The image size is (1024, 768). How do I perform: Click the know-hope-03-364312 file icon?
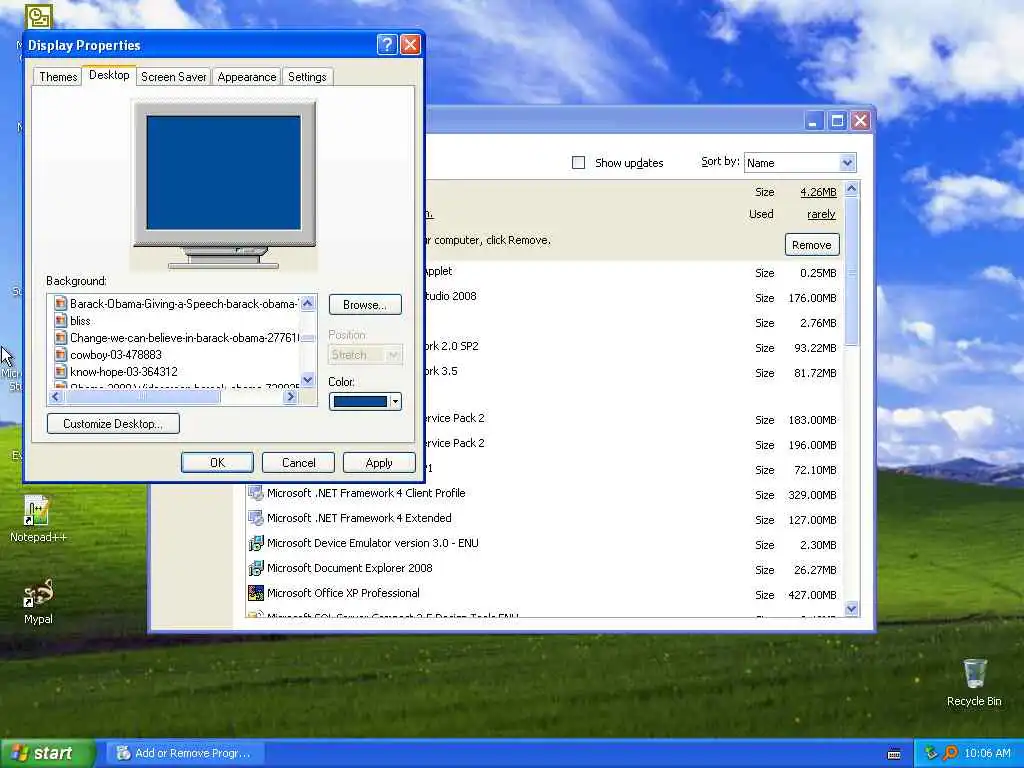coord(61,372)
